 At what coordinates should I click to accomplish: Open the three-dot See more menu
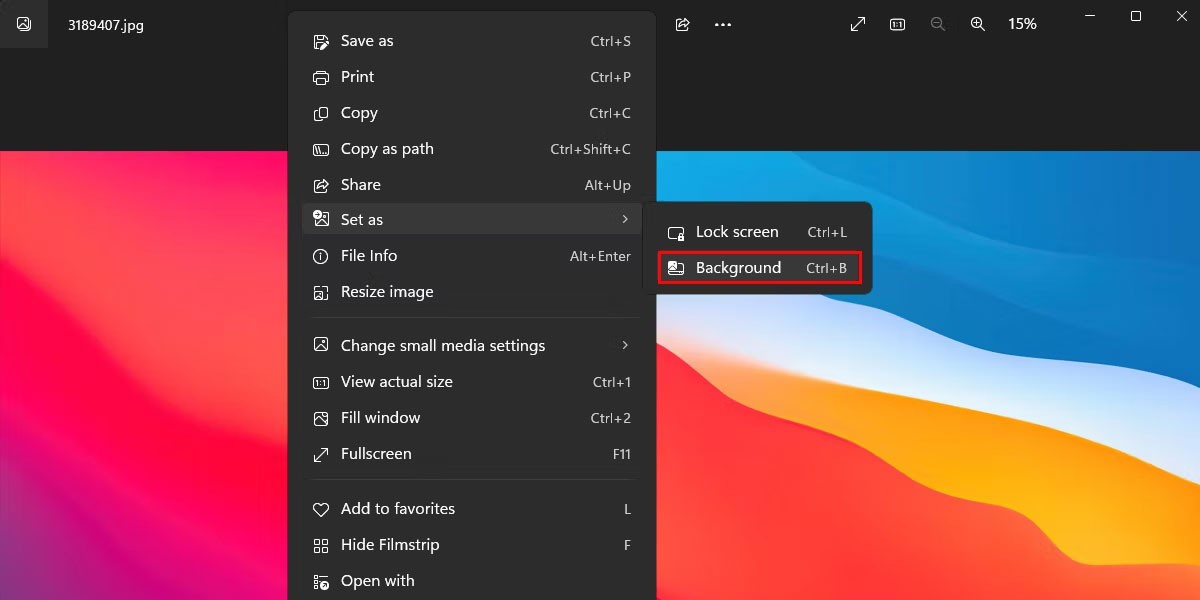pos(723,24)
